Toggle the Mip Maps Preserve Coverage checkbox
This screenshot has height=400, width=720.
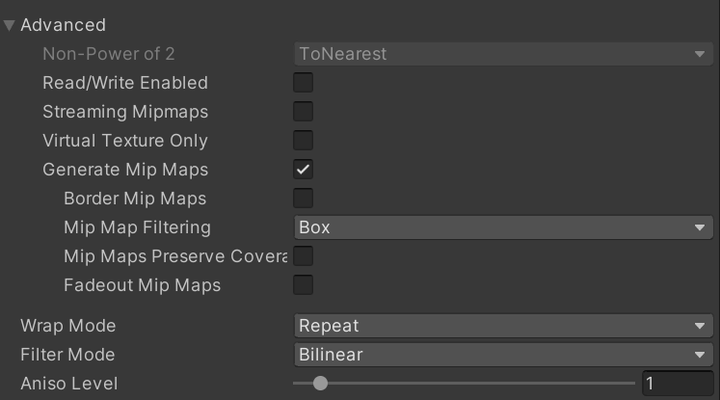pos(303,257)
